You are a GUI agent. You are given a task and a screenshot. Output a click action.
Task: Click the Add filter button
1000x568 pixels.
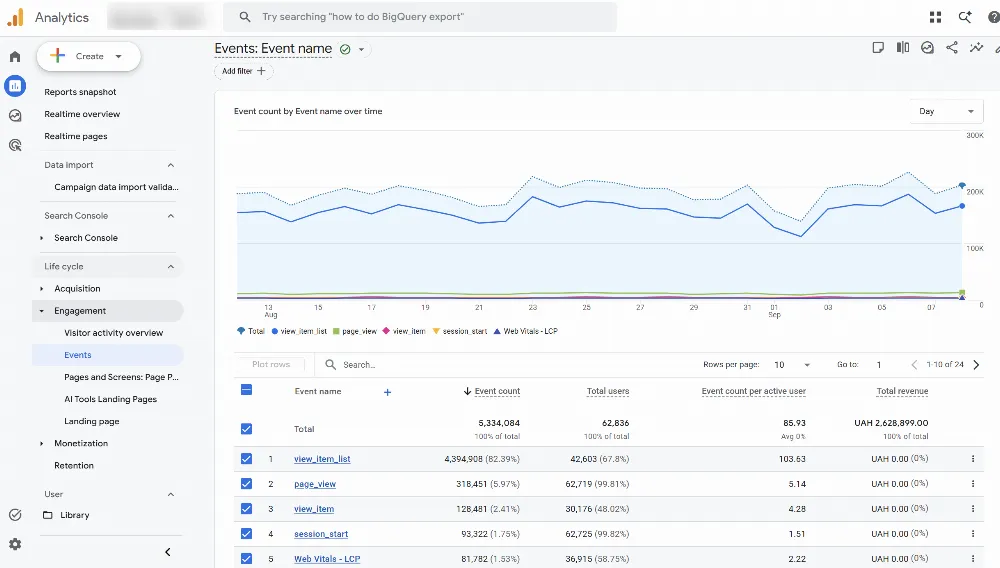244,71
